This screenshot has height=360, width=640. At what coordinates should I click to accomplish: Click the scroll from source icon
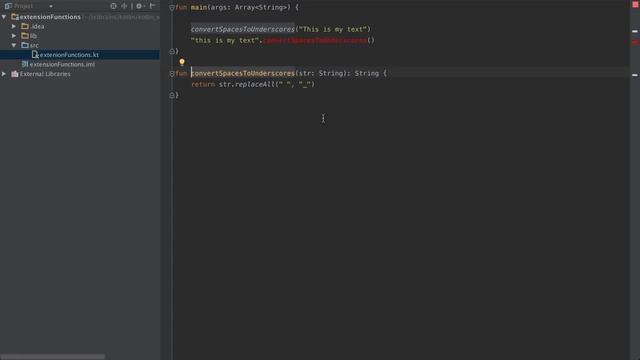(x=113, y=6)
